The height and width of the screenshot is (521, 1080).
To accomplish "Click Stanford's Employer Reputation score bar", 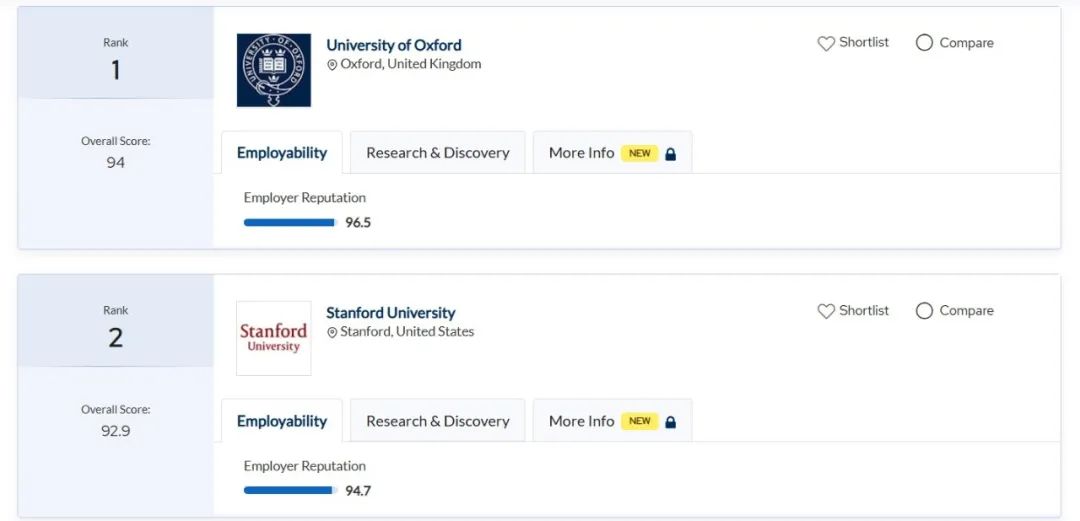I will [x=290, y=491].
